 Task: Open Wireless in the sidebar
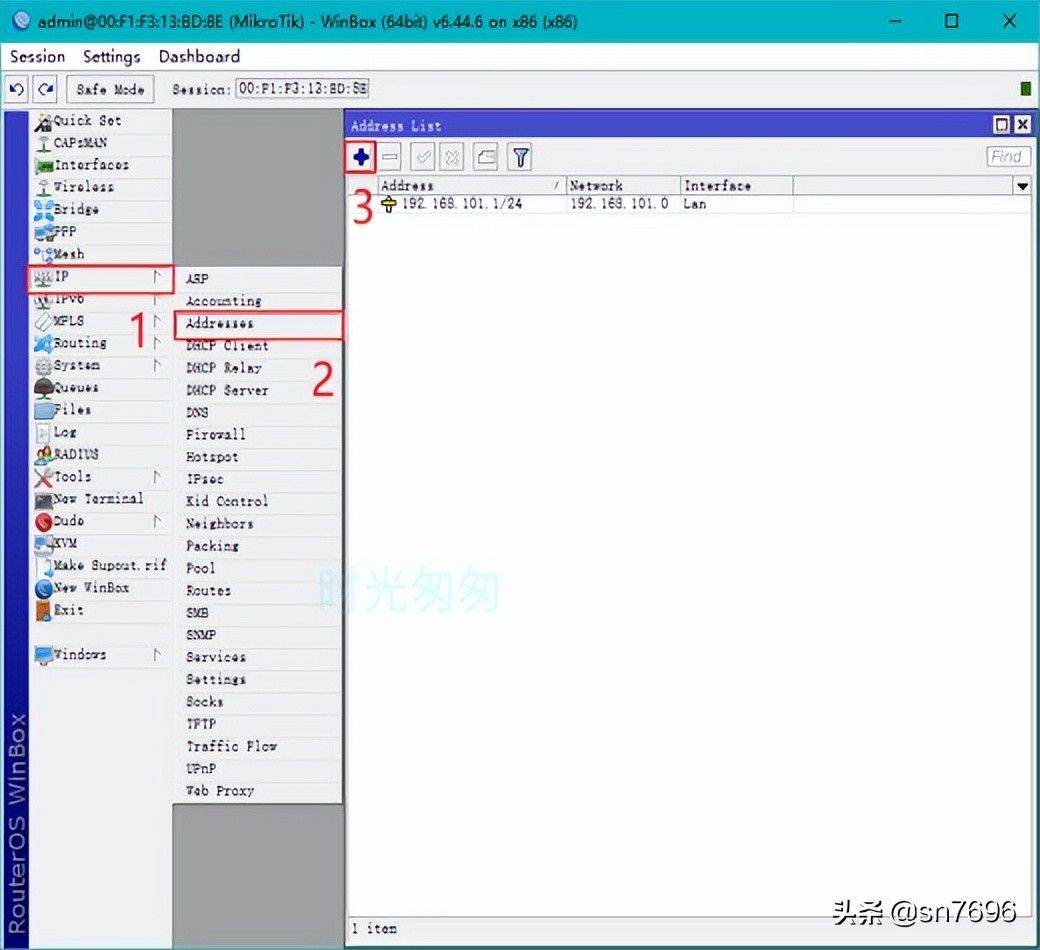[101, 187]
